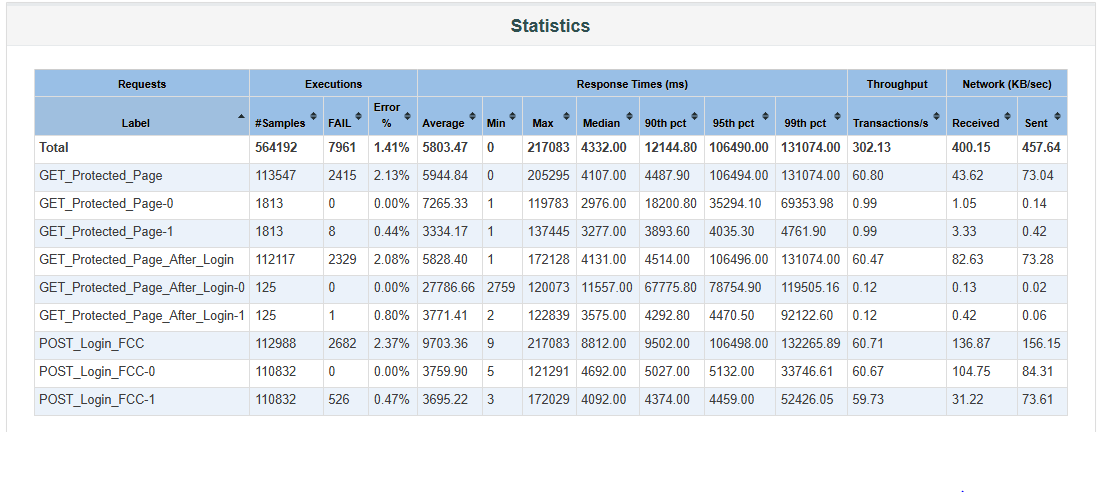The height and width of the screenshot is (492, 1102).
Task: Click the Statistics panel title
Action: pos(550,26)
